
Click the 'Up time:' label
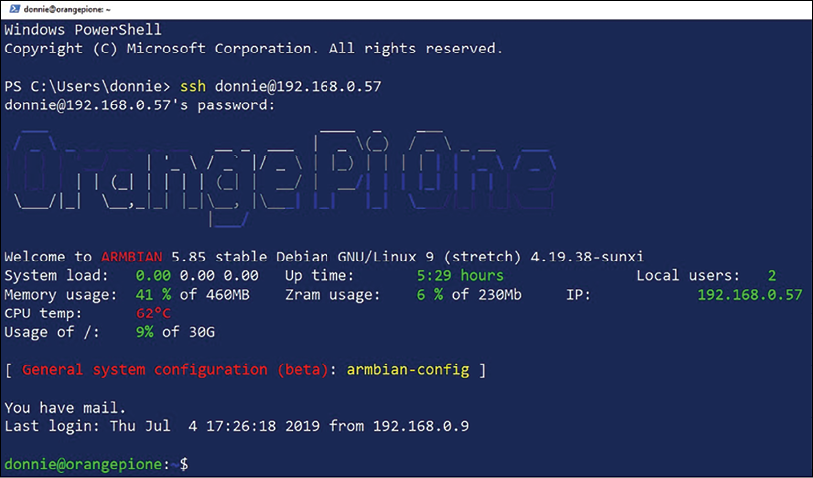coord(319,275)
